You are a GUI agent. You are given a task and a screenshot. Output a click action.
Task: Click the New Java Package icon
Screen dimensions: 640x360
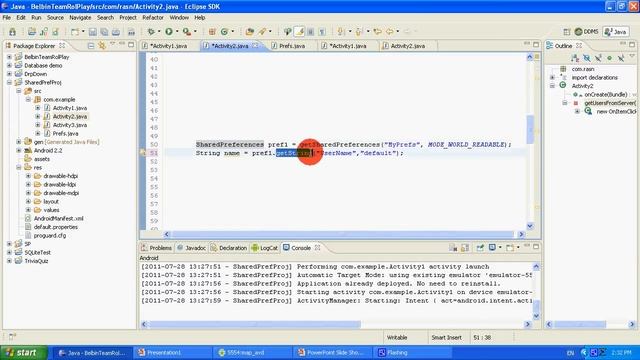tap(212, 31)
